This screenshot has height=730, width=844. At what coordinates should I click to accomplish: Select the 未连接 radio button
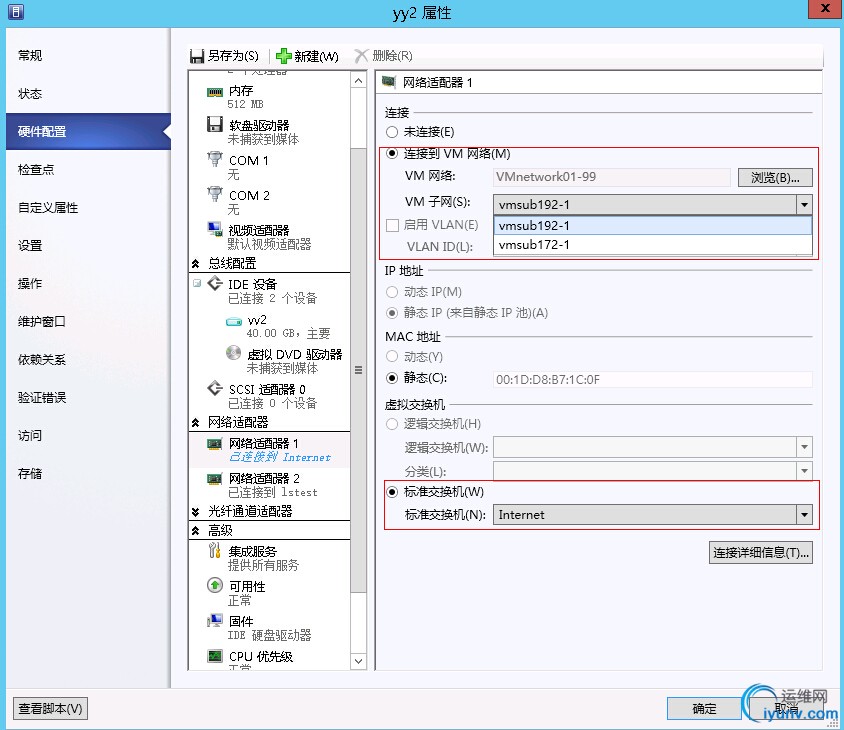coord(392,132)
